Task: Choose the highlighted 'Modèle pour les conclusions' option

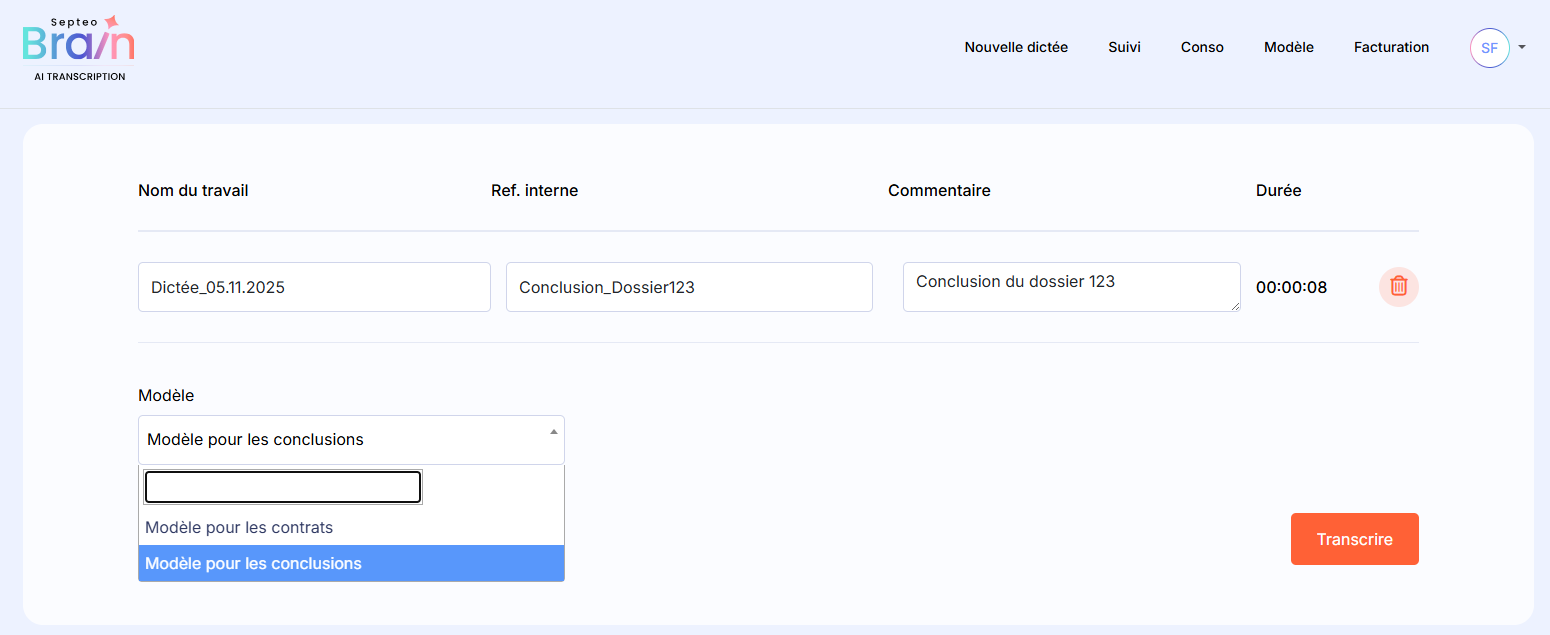Action: coord(253,563)
